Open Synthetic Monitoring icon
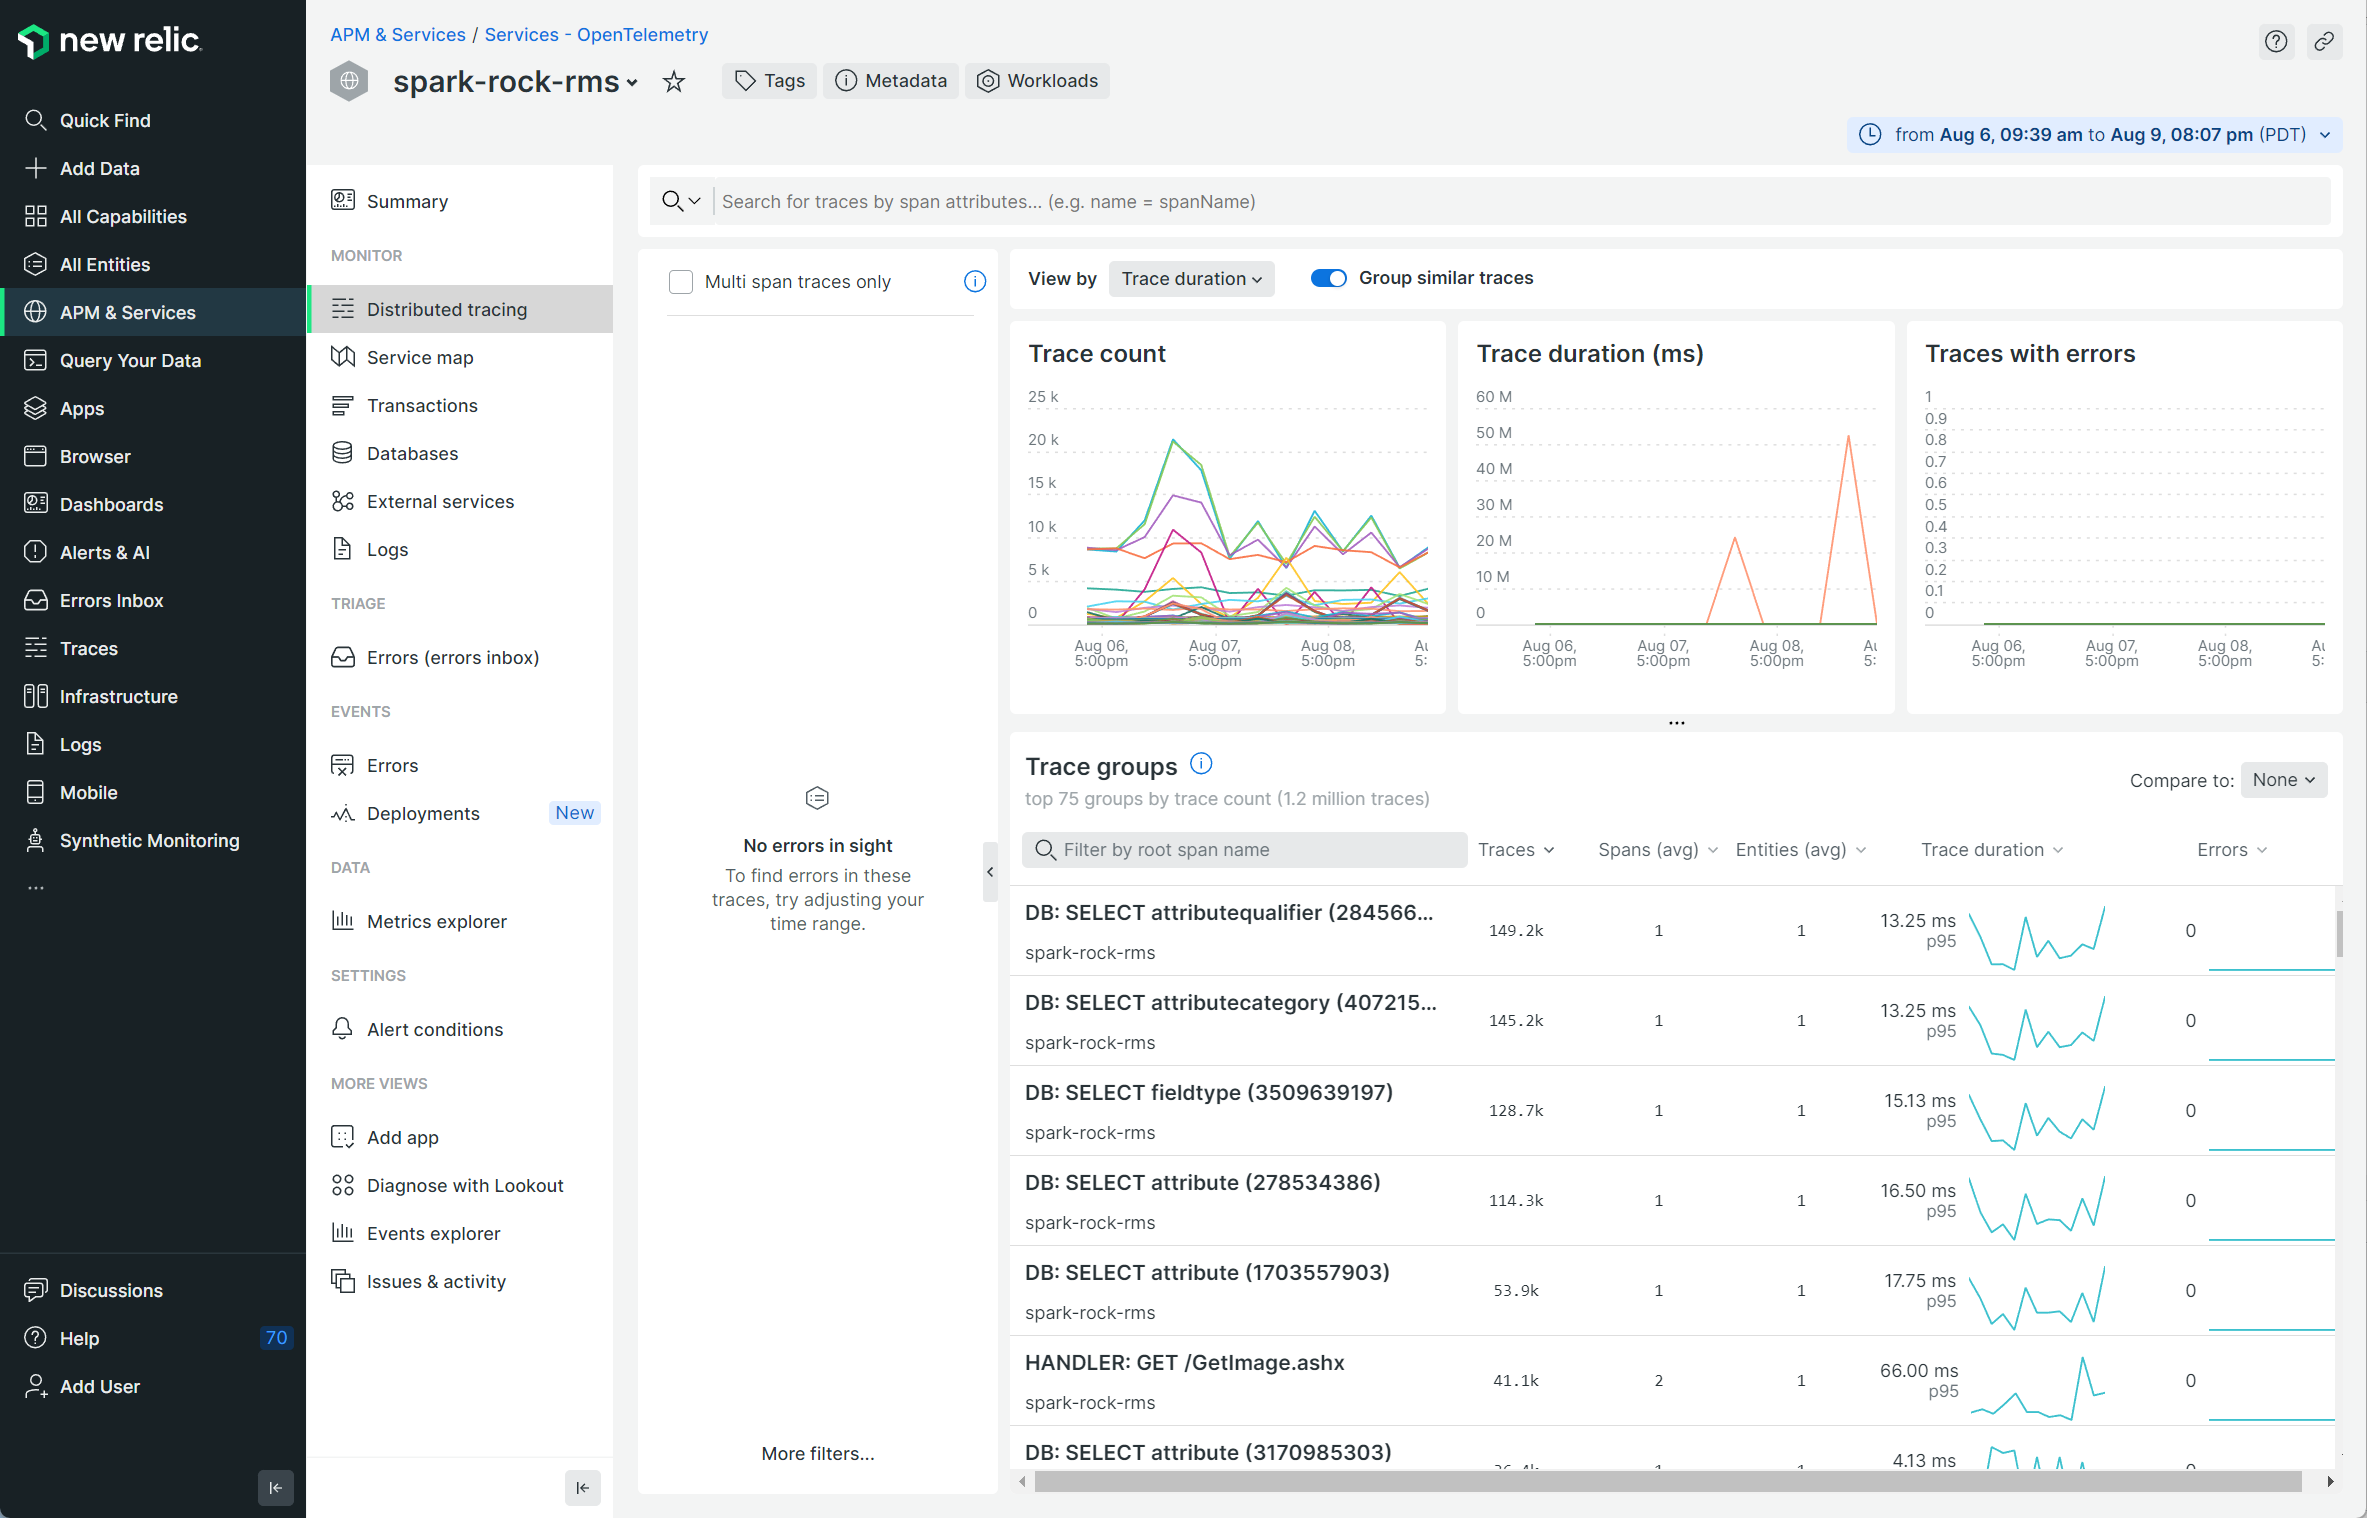Viewport: 2367px width, 1518px height. [35, 840]
